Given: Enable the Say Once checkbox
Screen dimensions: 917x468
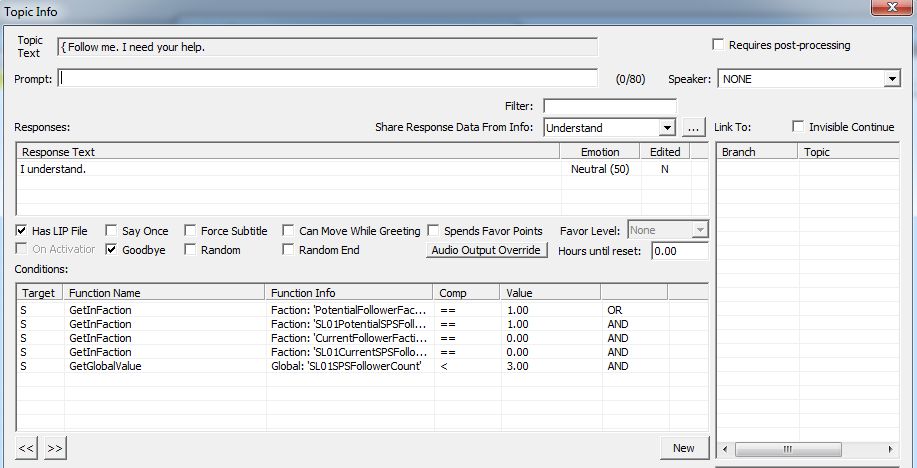Looking at the screenshot, I should click(111, 230).
